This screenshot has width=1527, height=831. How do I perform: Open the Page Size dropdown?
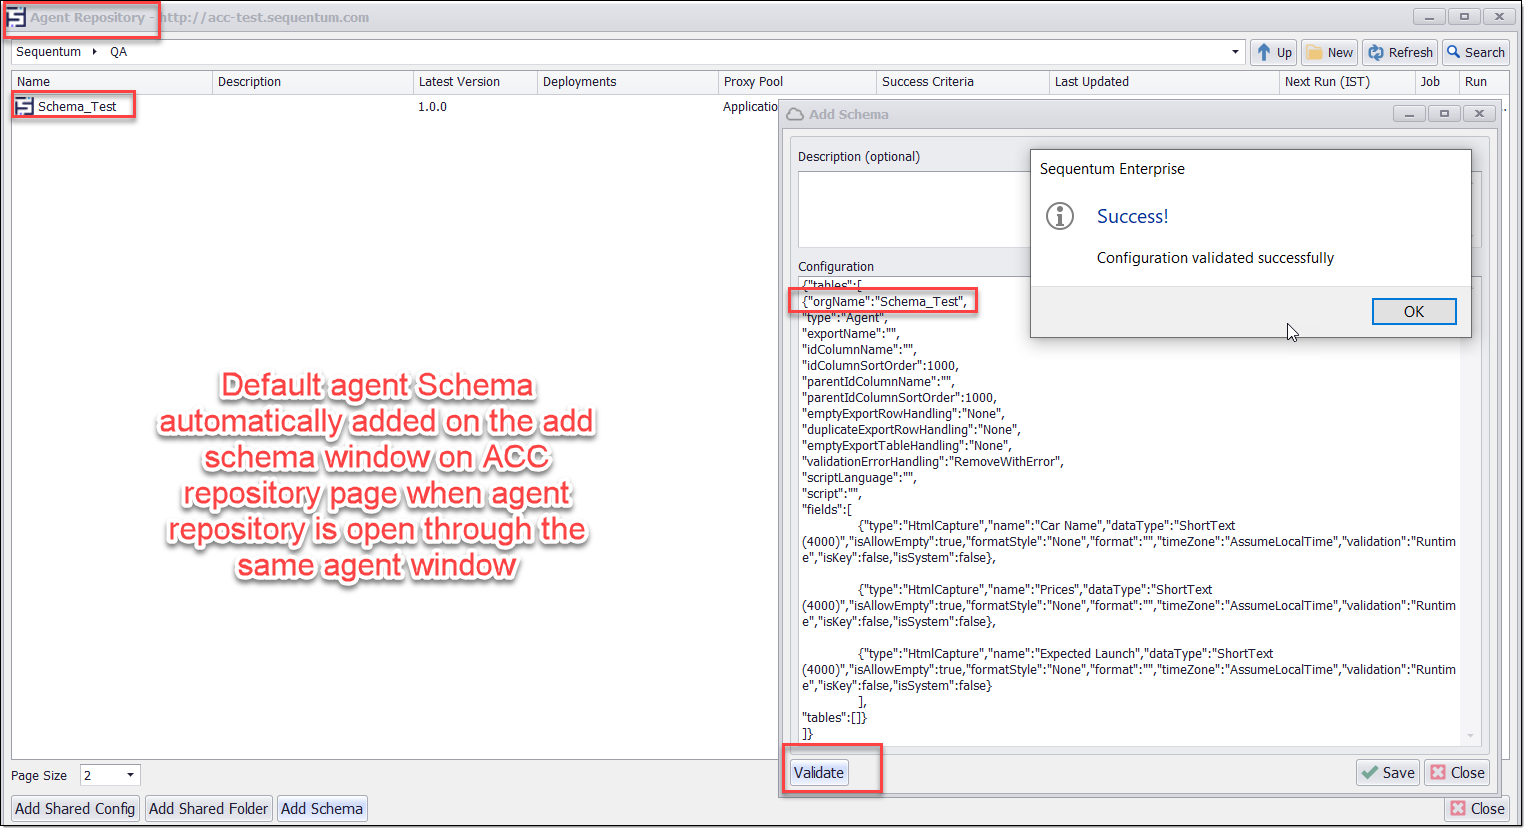[x=130, y=776]
